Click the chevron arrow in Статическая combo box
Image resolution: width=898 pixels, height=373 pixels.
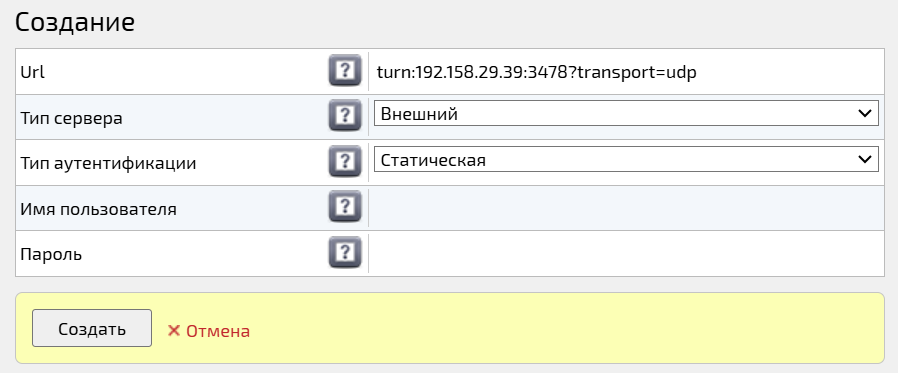(x=865, y=159)
